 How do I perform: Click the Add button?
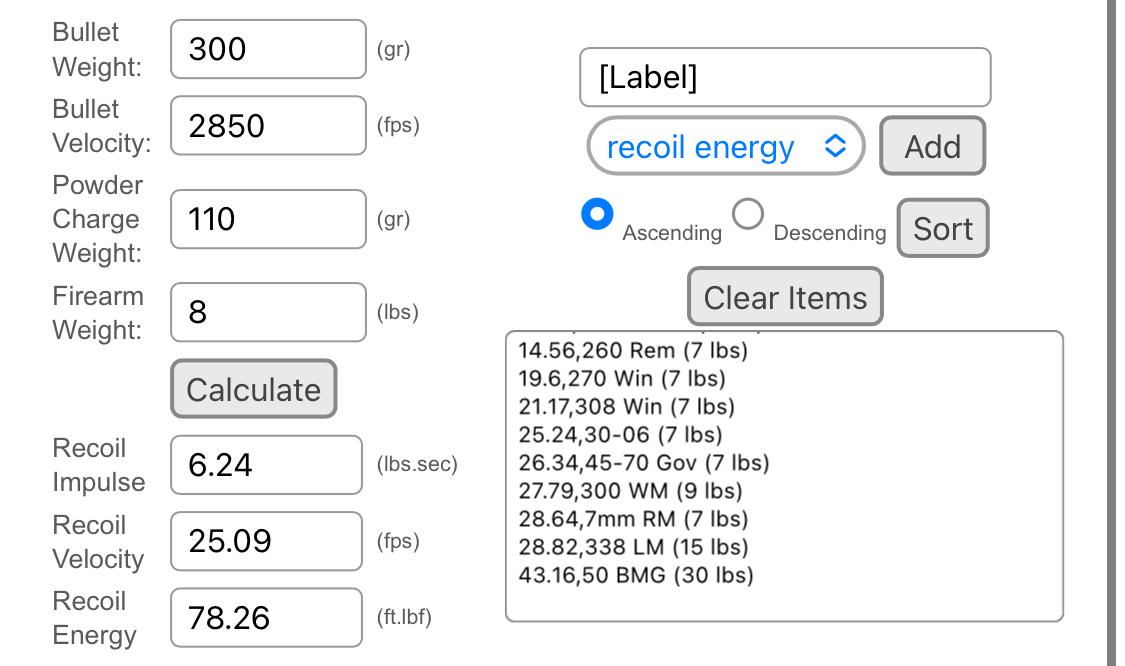933,146
